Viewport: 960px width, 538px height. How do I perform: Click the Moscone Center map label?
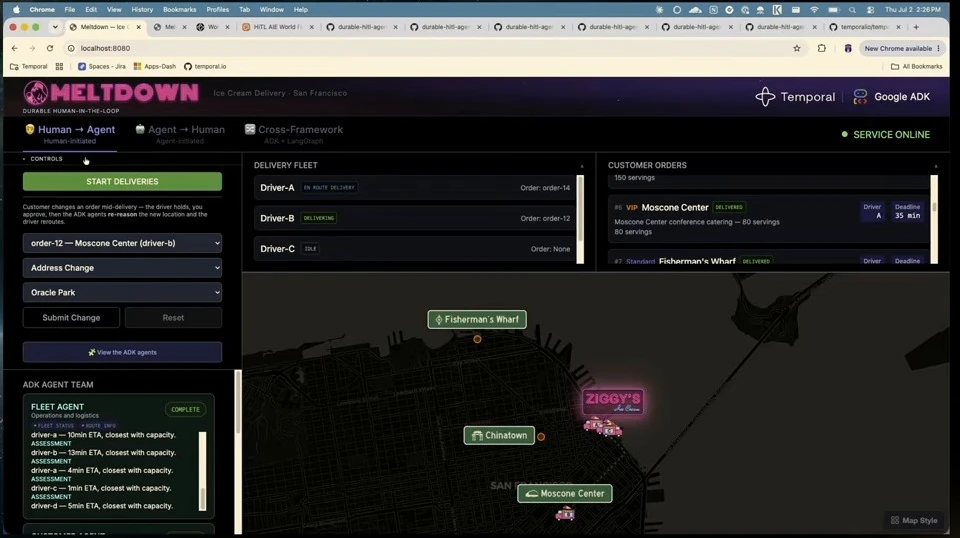tap(564, 493)
